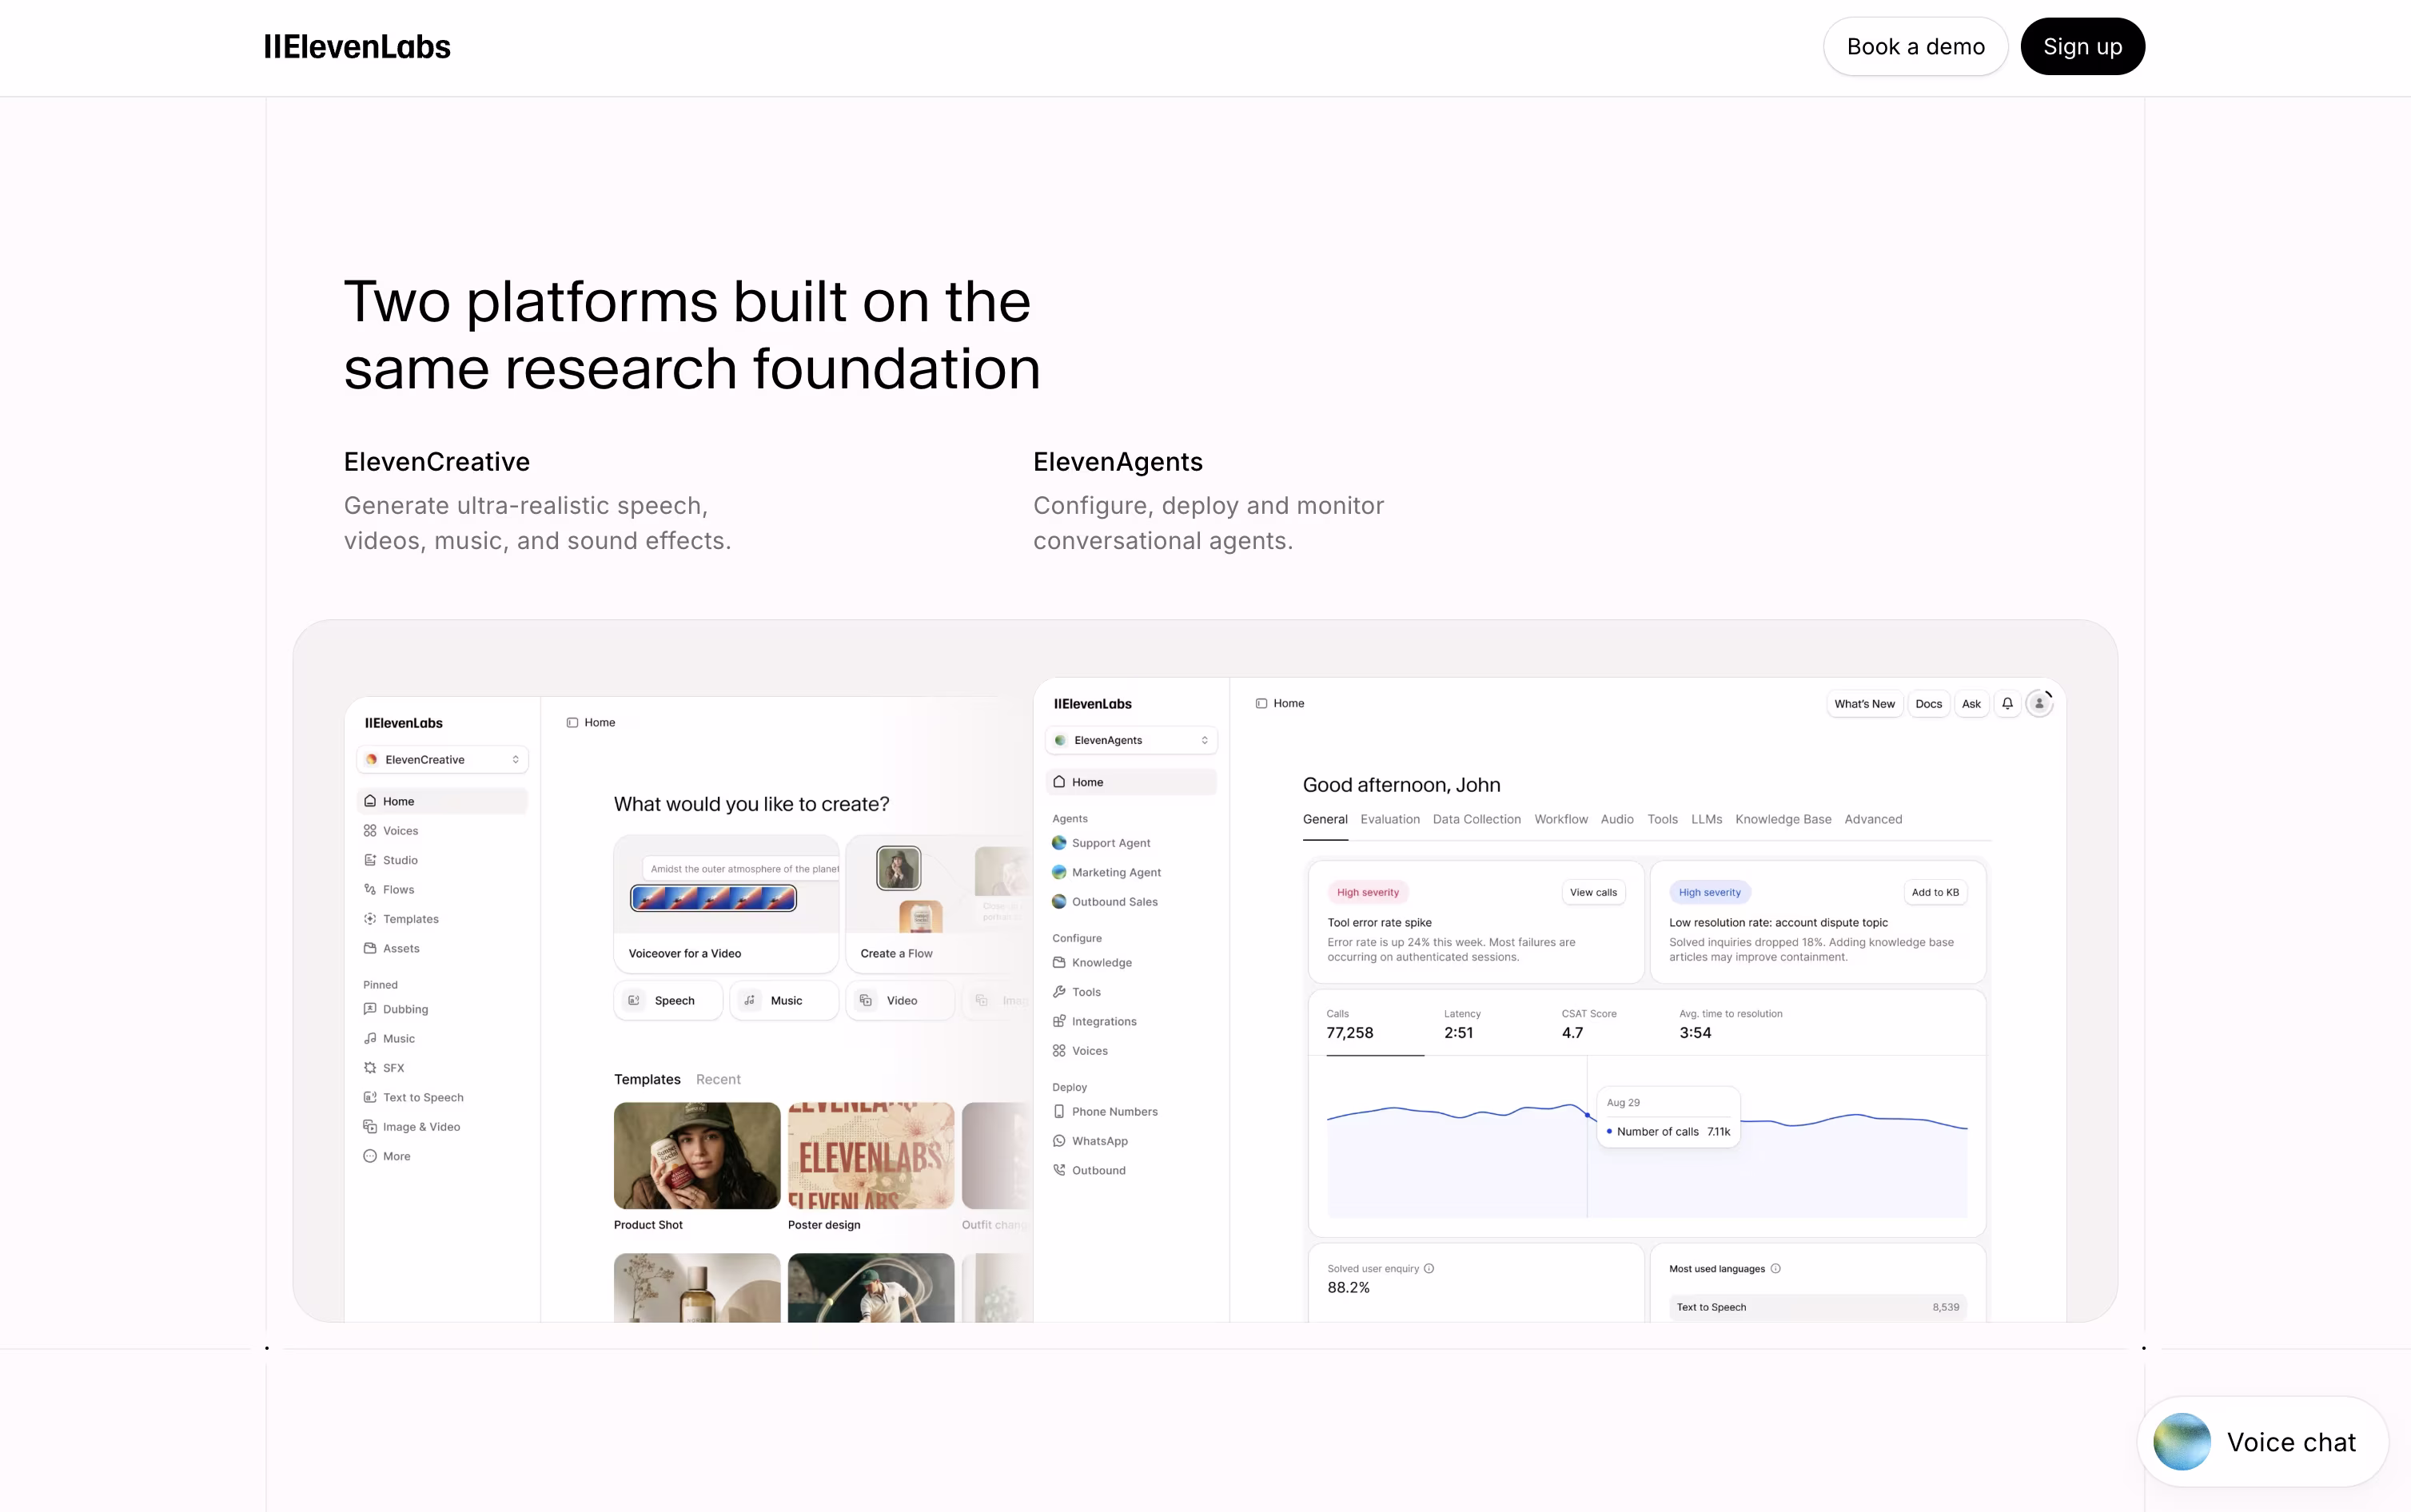The image size is (2411, 1512).
Task: Switch to the Recent tab
Action: pos(718,1079)
